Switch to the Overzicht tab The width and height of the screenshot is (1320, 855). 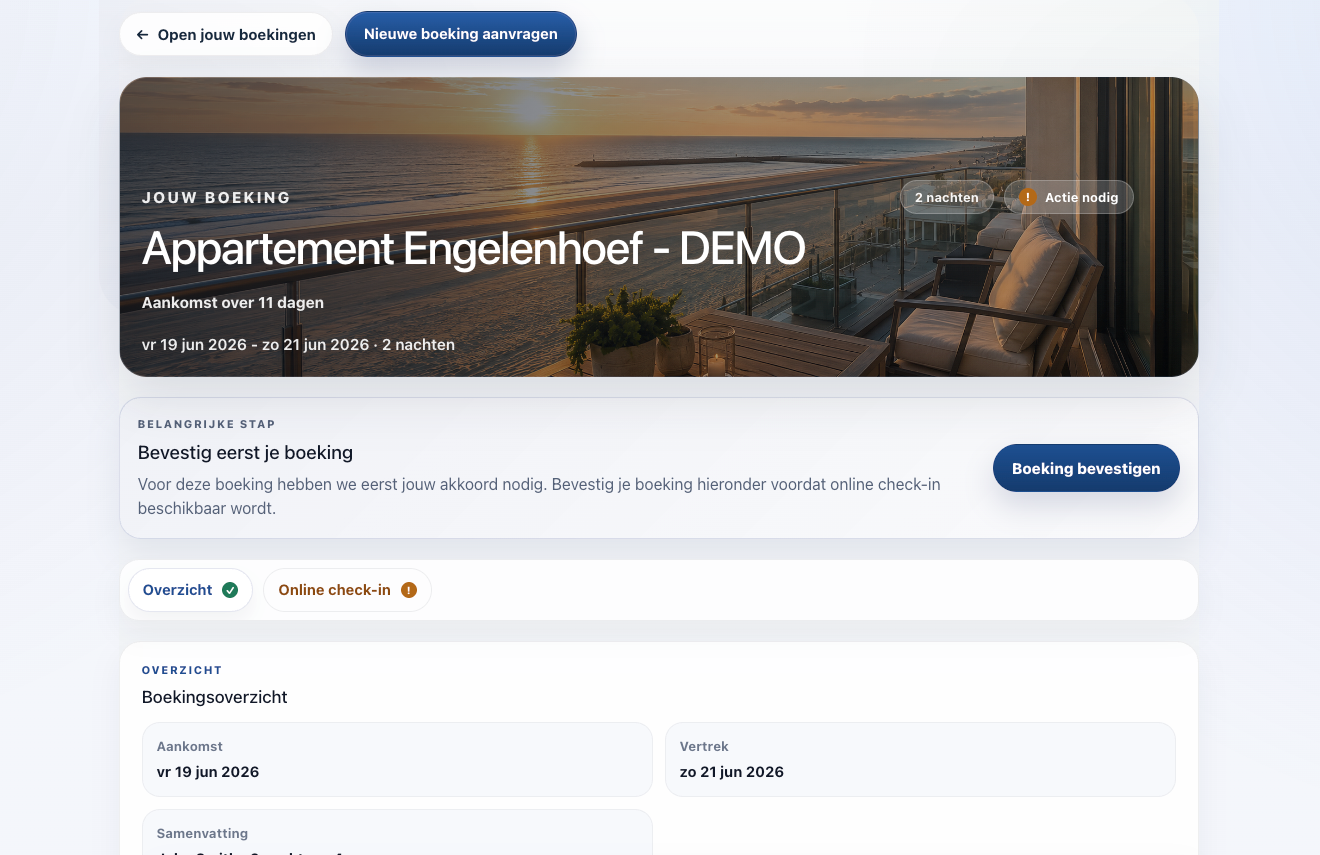190,590
